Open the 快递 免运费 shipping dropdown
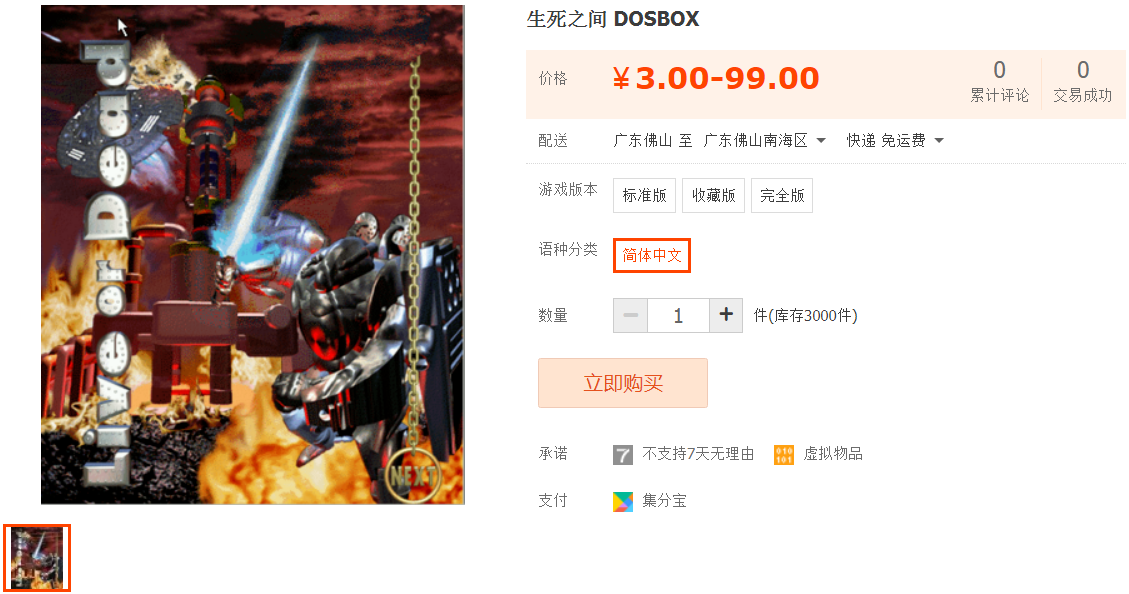Viewport: 1129px width, 594px height. [x=895, y=140]
